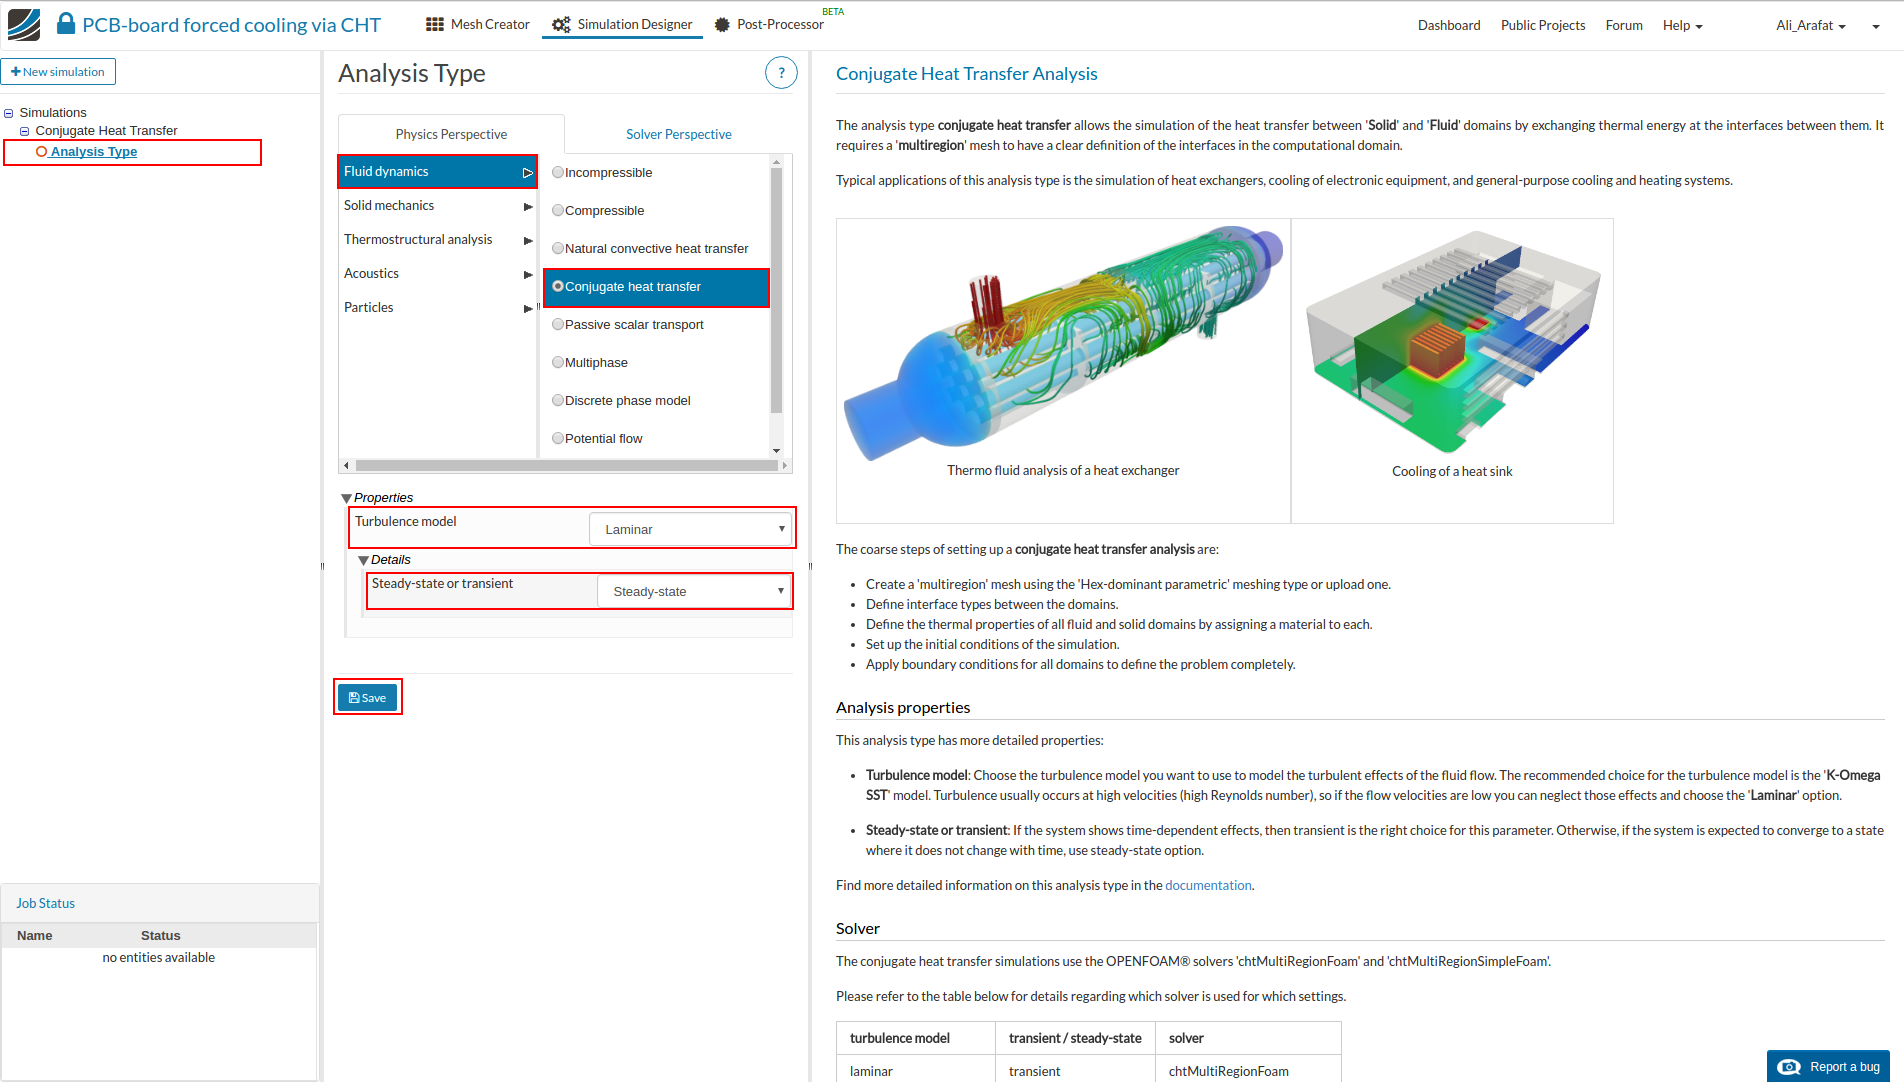Click the heat exchanger thumbnail image
Image resolution: width=1904 pixels, height=1082 pixels.
(1063, 345)
